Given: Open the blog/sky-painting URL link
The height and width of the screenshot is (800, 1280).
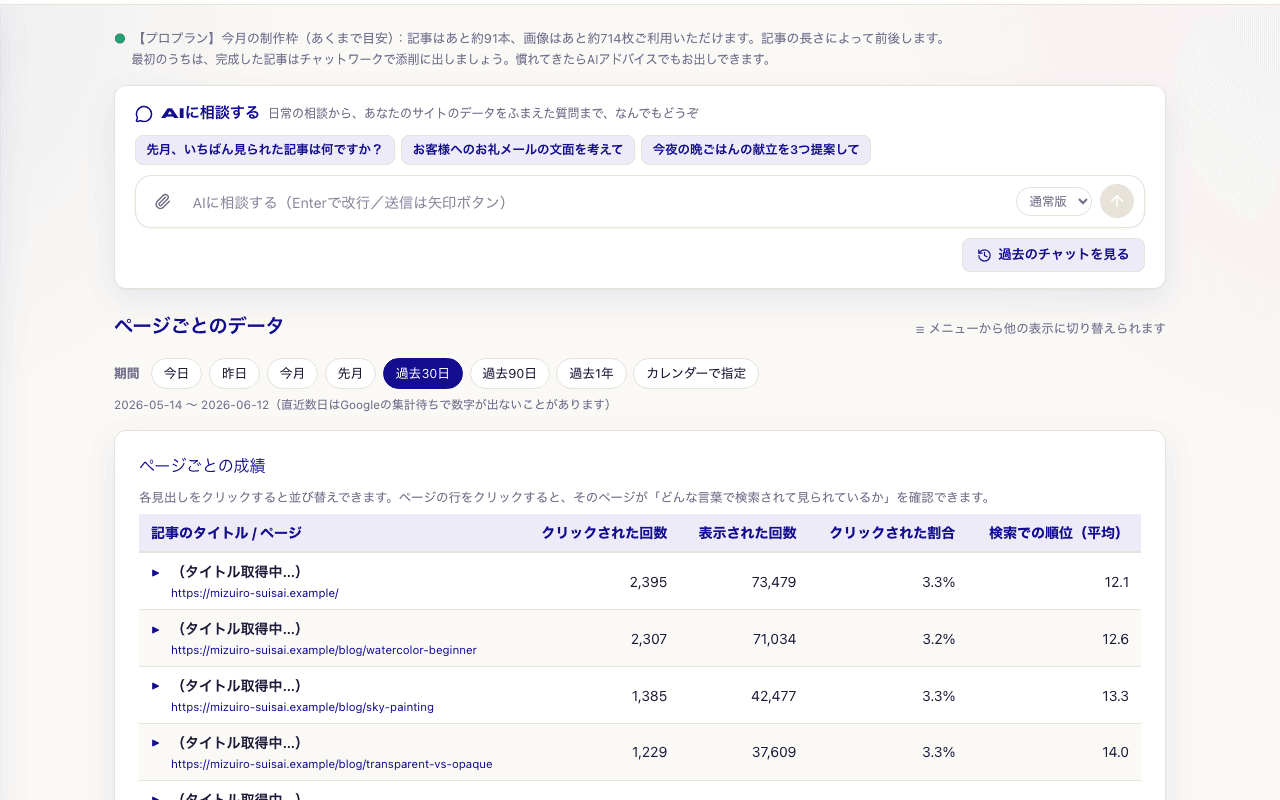Looking at the screenshot, I should 302,707.
